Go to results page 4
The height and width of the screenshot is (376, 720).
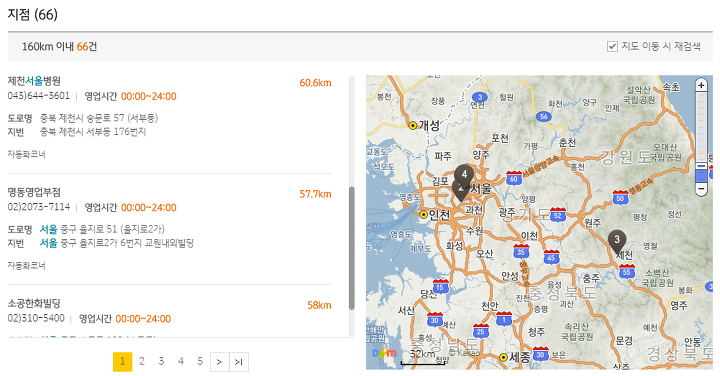click(180, 361)
